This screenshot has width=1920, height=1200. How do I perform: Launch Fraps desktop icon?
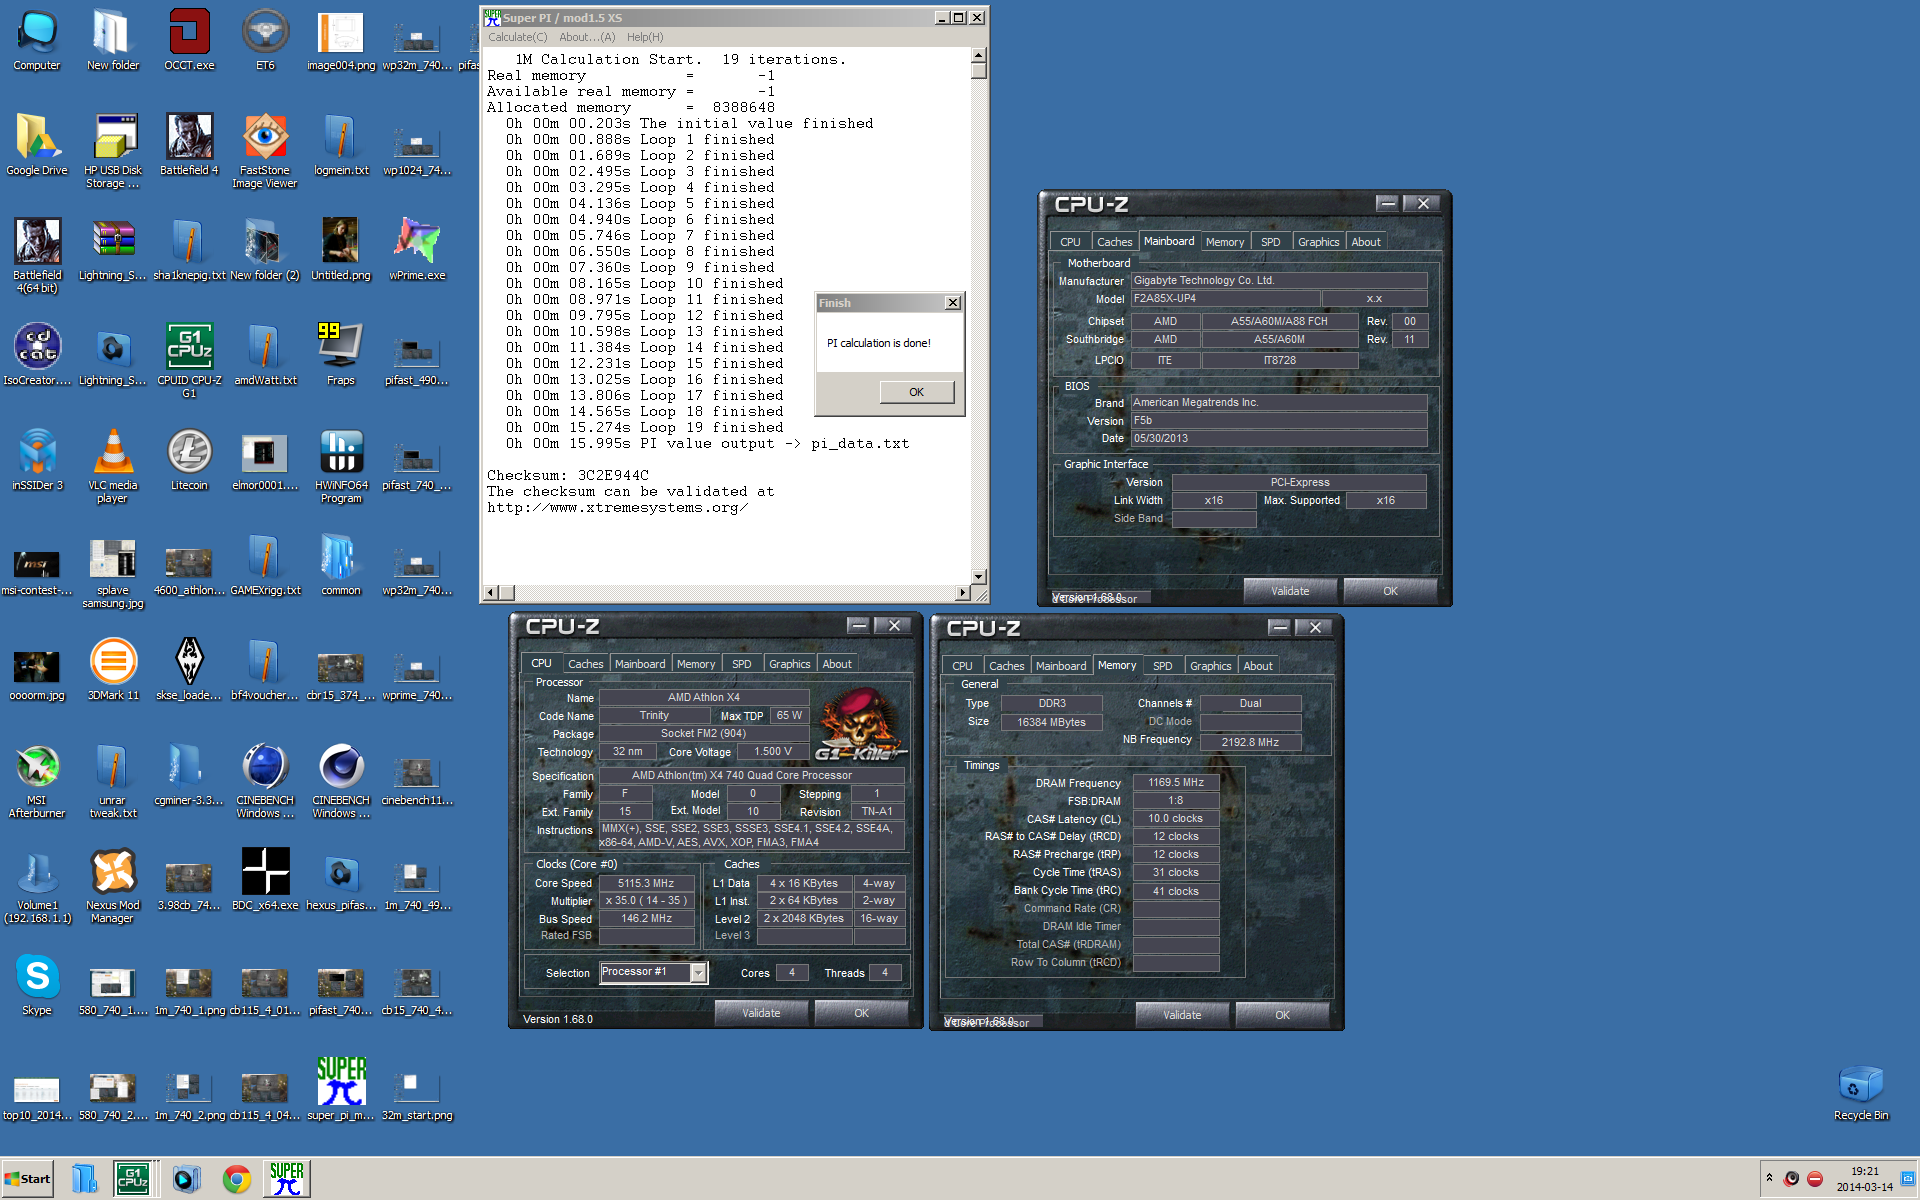point(341,355)
